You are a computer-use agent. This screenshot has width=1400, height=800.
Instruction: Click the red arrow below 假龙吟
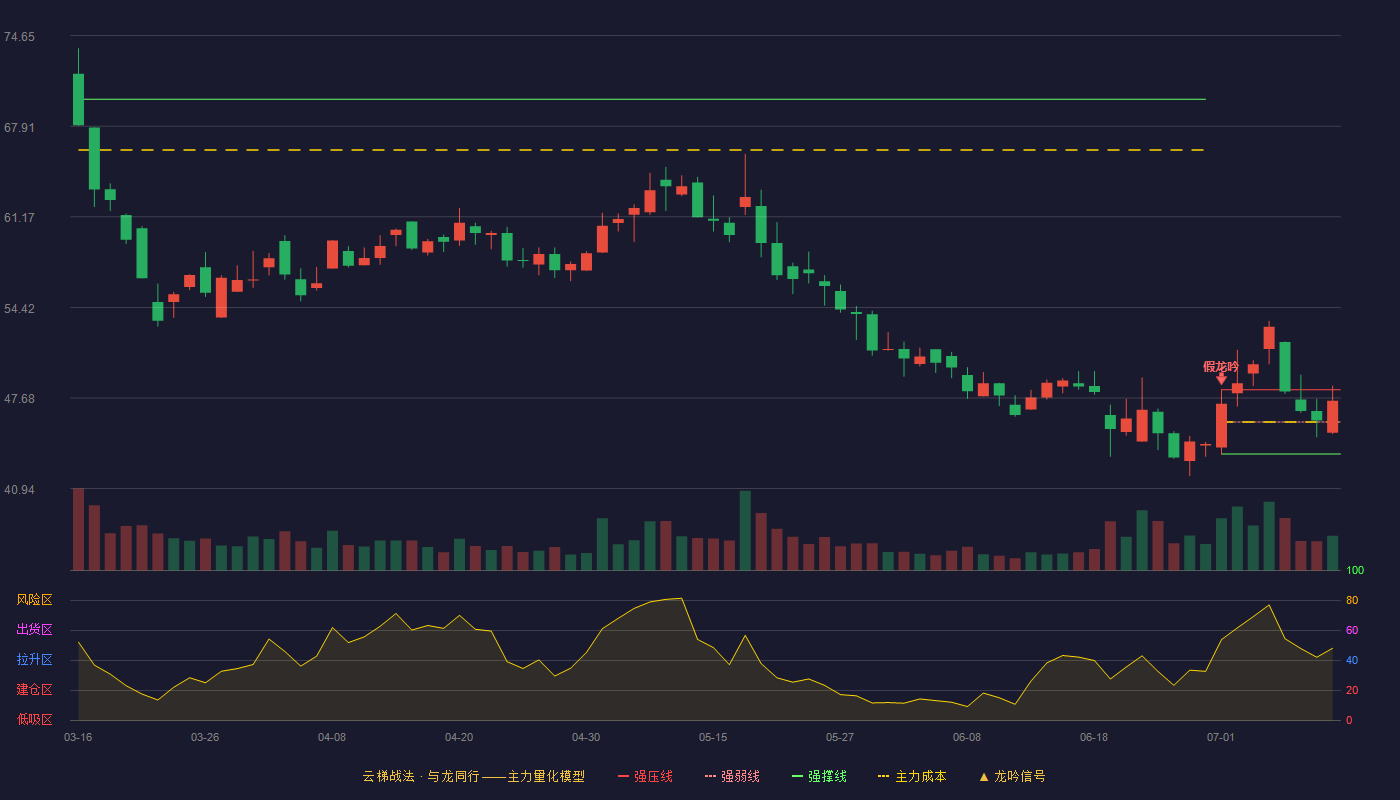tap(1221, 379)
